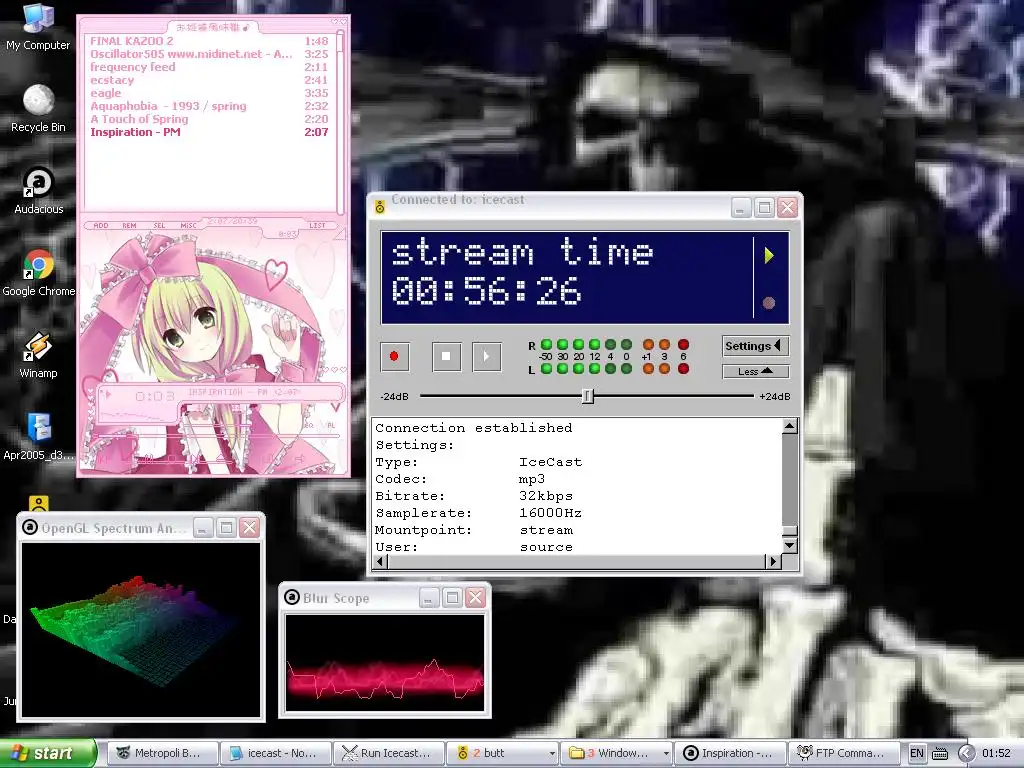Click the butt gain slider handle
This screenshot has height=768, width=1024.
588,396
